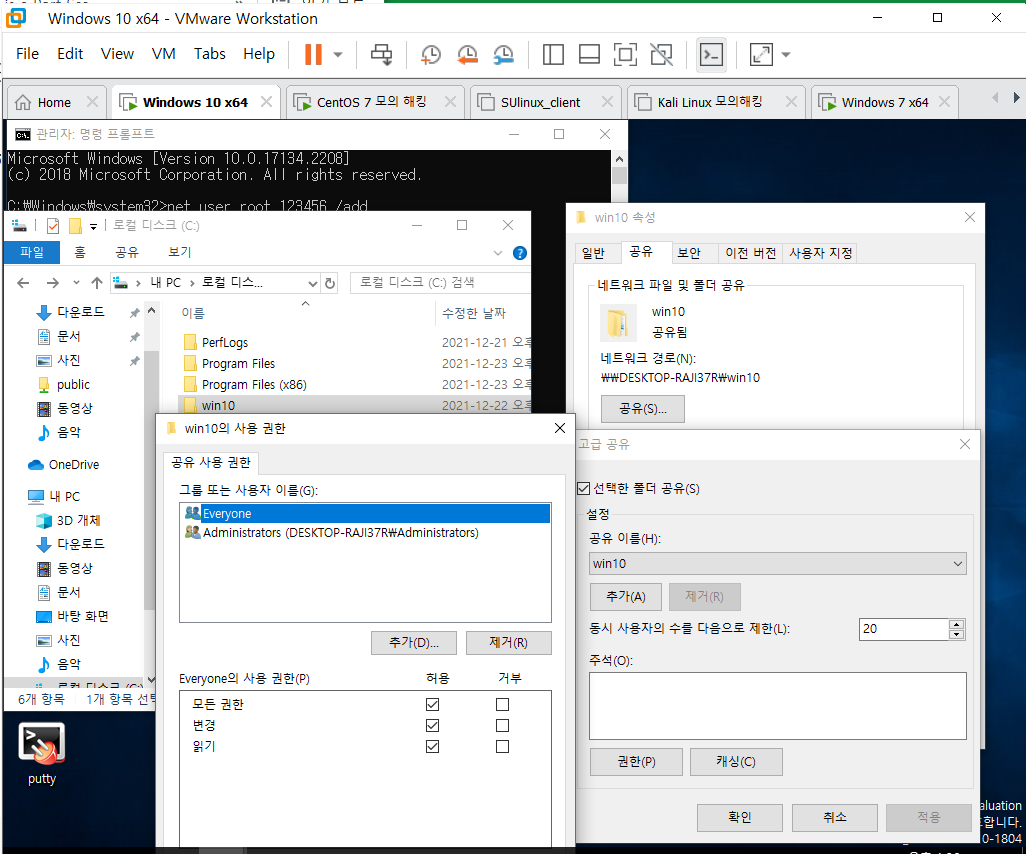The height and width of the screenshot is (854, 1026).
Task: Click the 제거(R) button in the permissions dialog
Action: click(508, 643)
